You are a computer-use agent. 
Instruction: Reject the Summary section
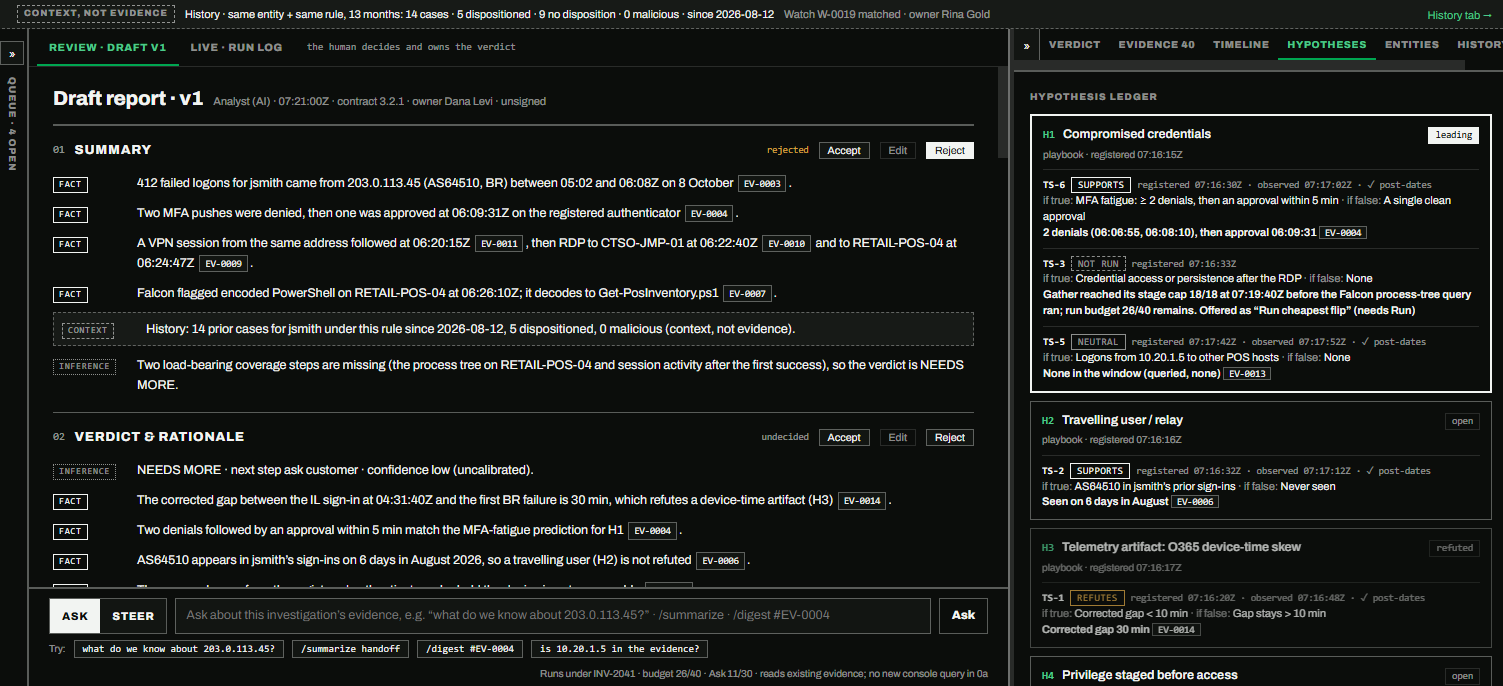(x=950, y=150)
